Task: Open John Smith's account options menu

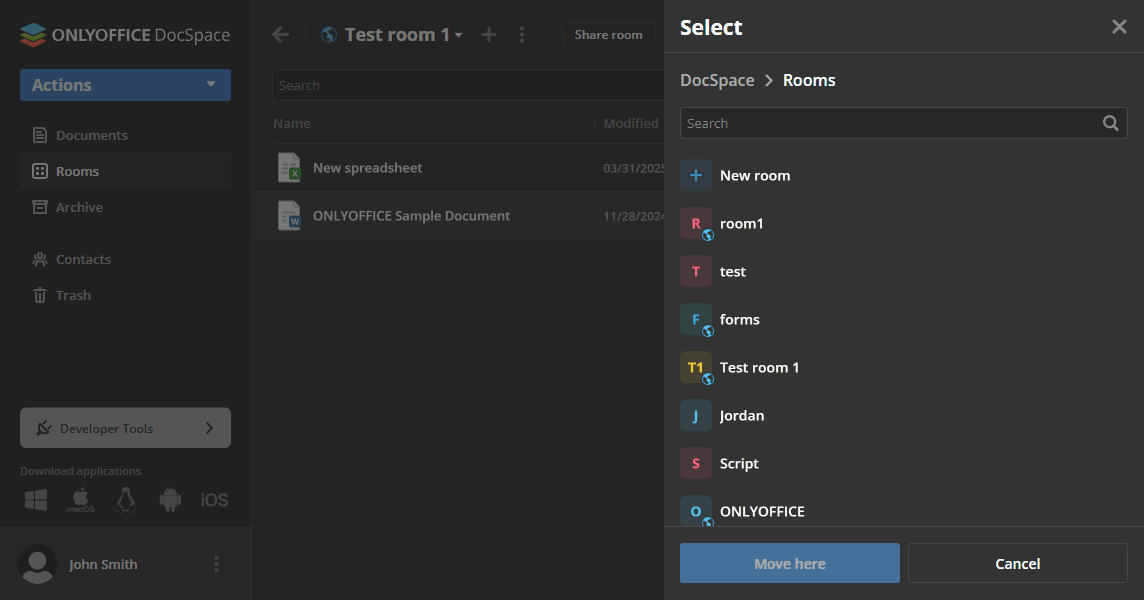Action: (x=216, y=564)
